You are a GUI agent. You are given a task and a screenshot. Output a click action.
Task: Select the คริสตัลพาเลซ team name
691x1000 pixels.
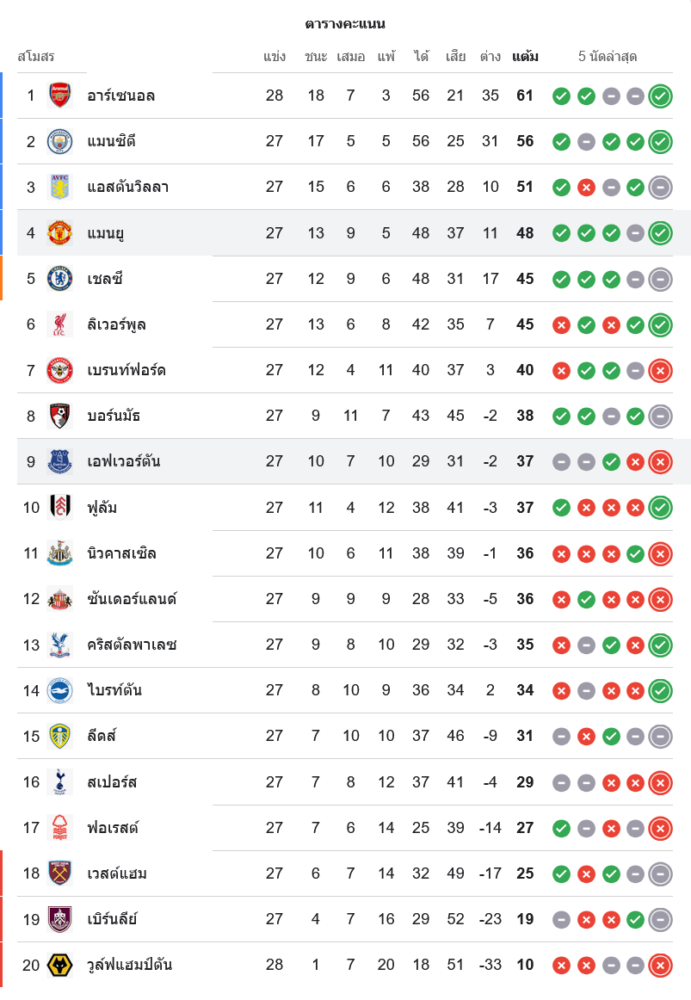pos(132,644)
